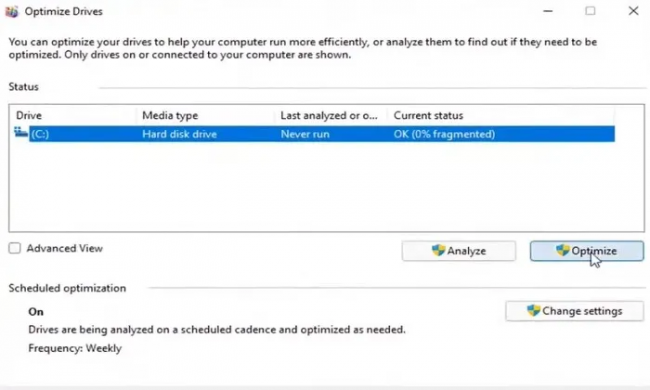Viewport: 650px width, 390px height.
Task: Click the 'OK (0% fragmented)' status
Action: 444,134
